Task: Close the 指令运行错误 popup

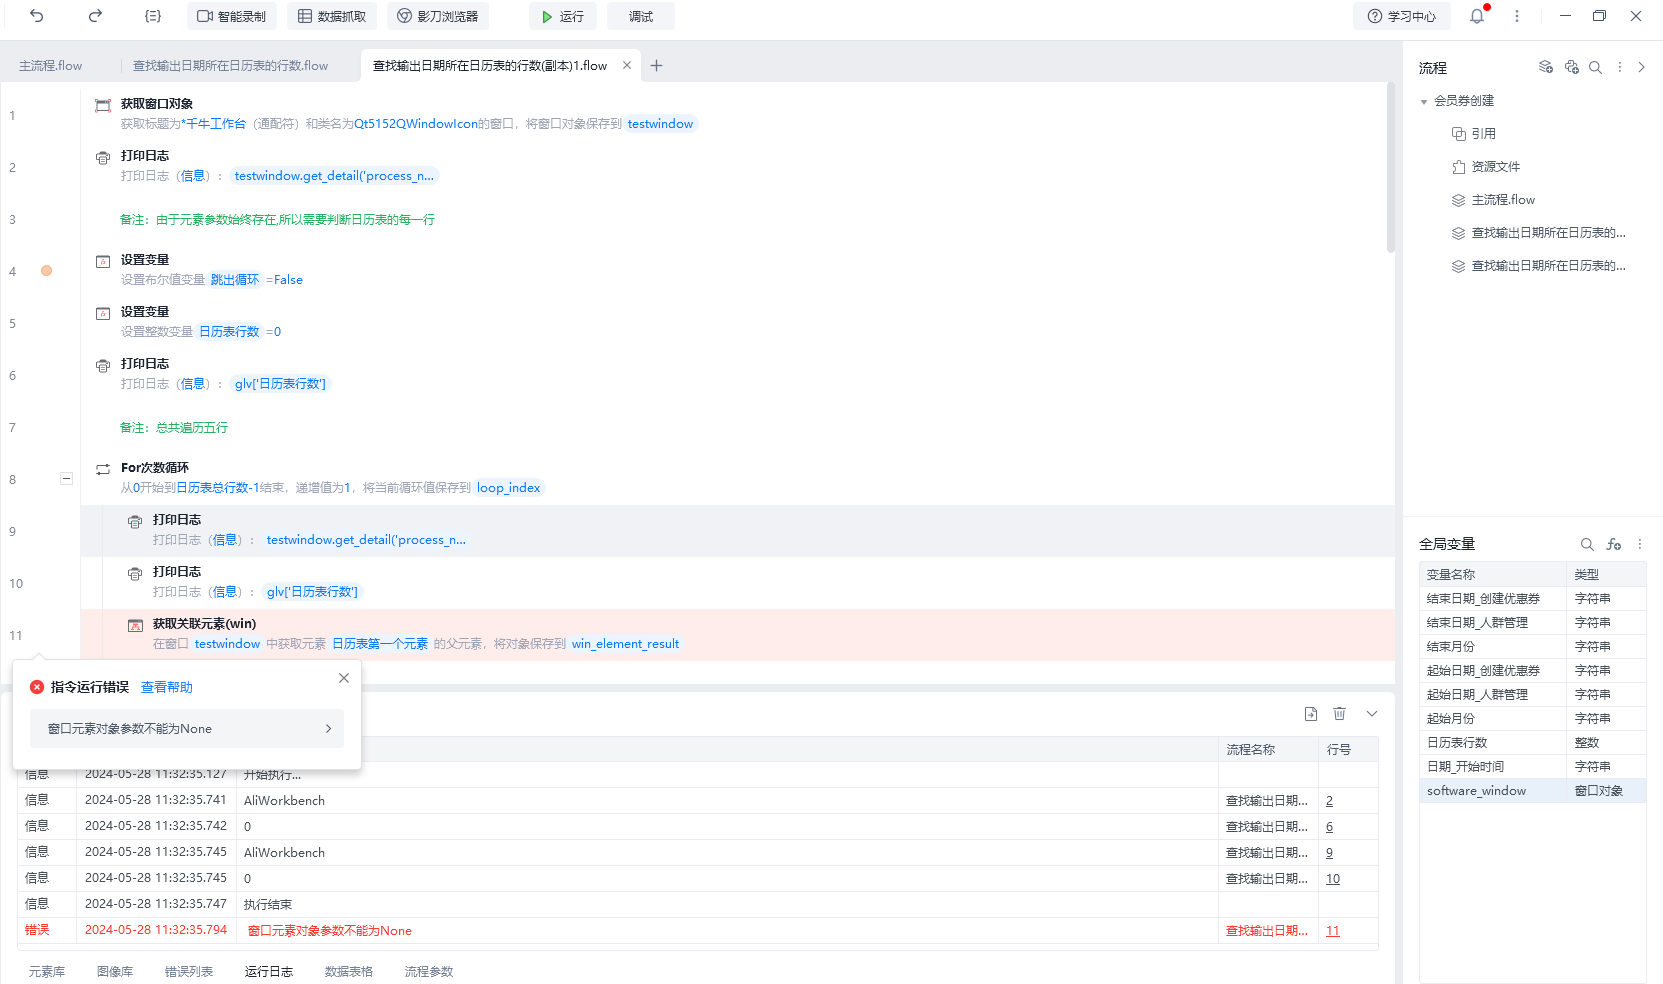Action: click(343, 678)
